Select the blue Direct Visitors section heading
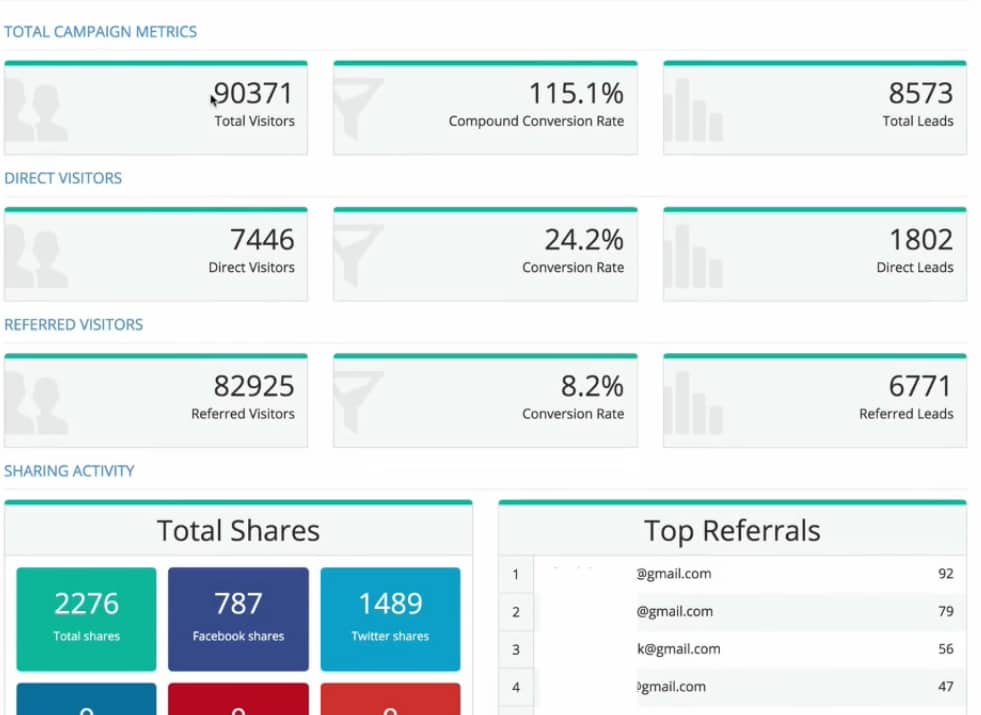981x715 pixels. 63,178
